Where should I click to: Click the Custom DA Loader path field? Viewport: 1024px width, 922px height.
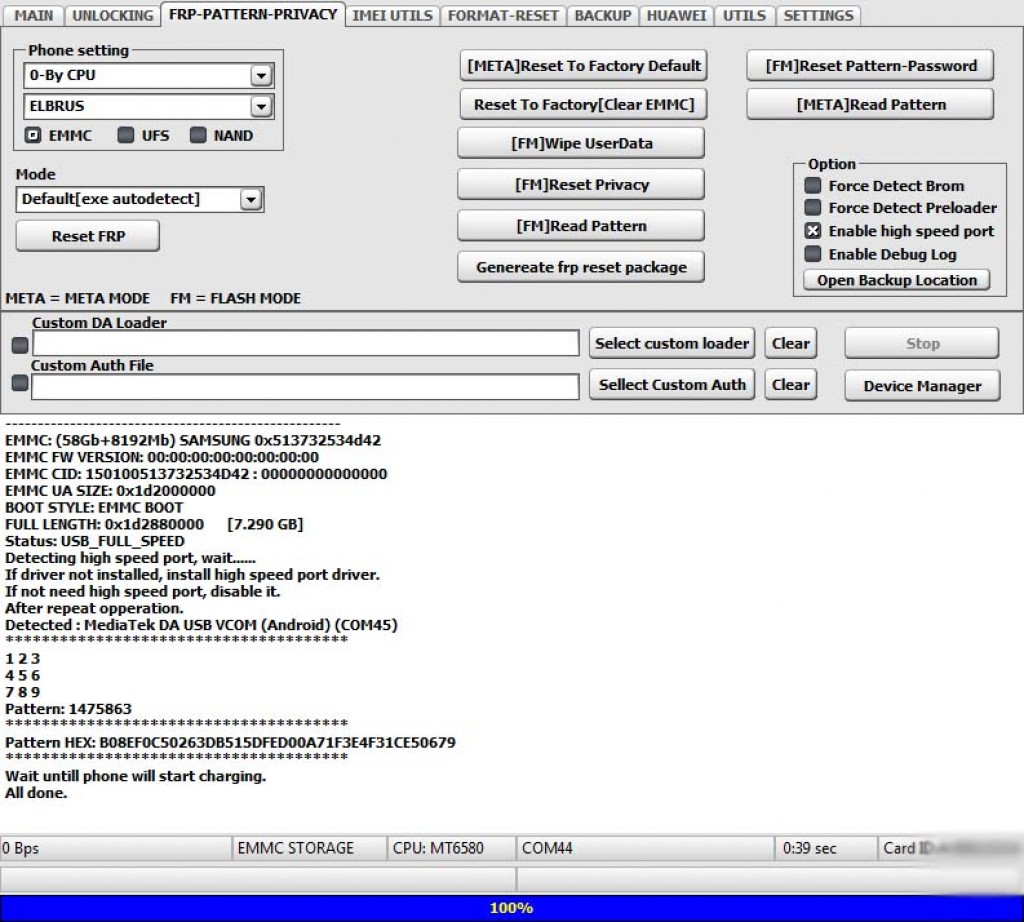click(305, 344)
